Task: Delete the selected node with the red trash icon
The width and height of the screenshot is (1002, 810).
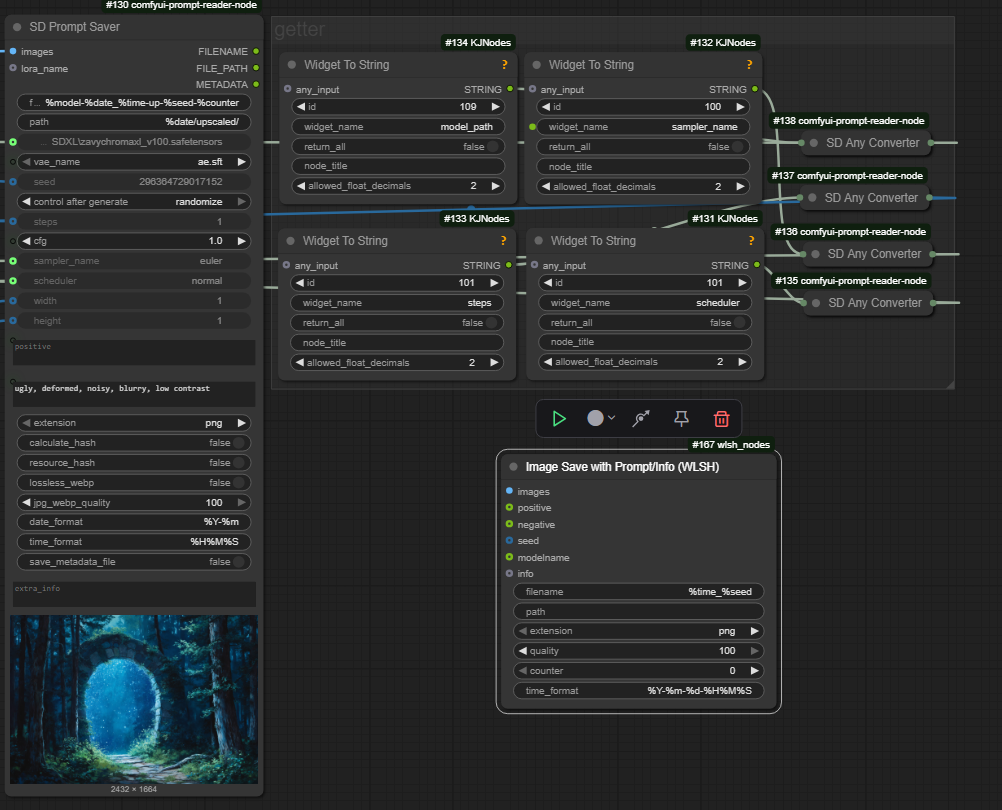Action: (721, 418)
